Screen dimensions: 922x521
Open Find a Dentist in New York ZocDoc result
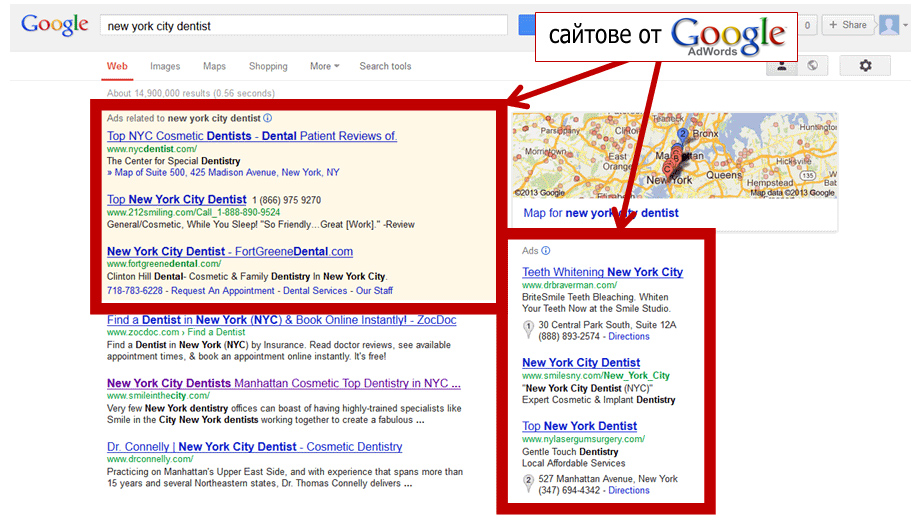tap(282, 320)
